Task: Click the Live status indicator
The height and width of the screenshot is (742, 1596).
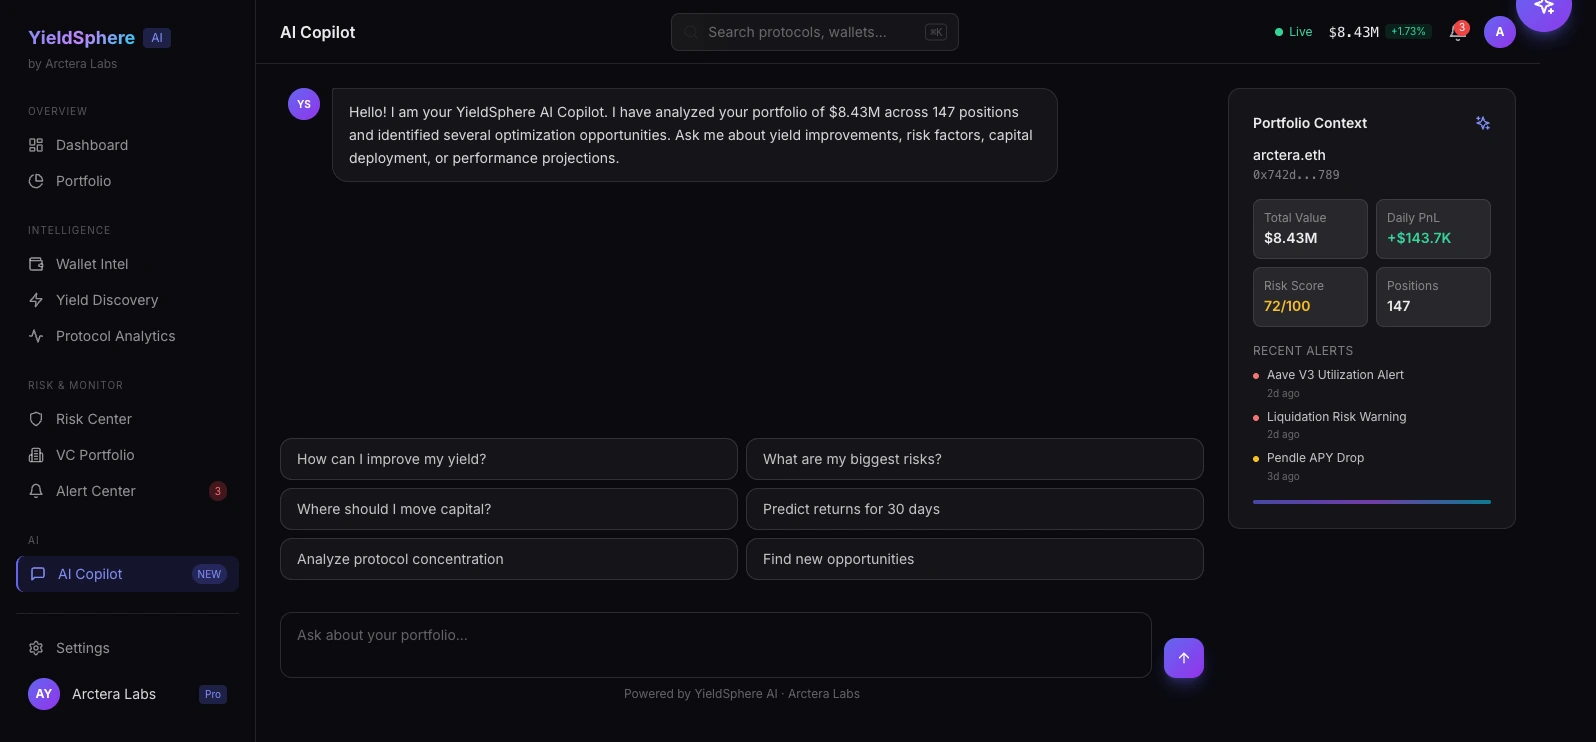Action: pos(1293,32)
